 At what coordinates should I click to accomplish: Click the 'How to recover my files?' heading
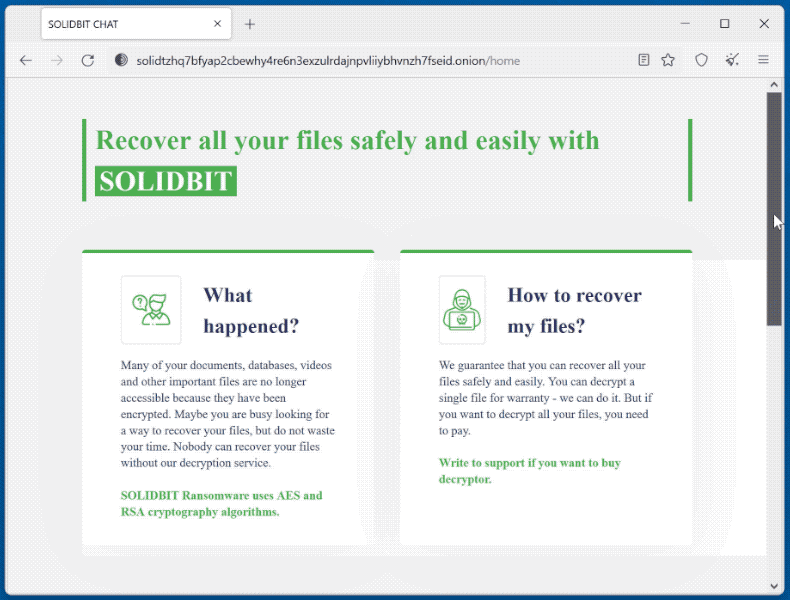[574, 310]
